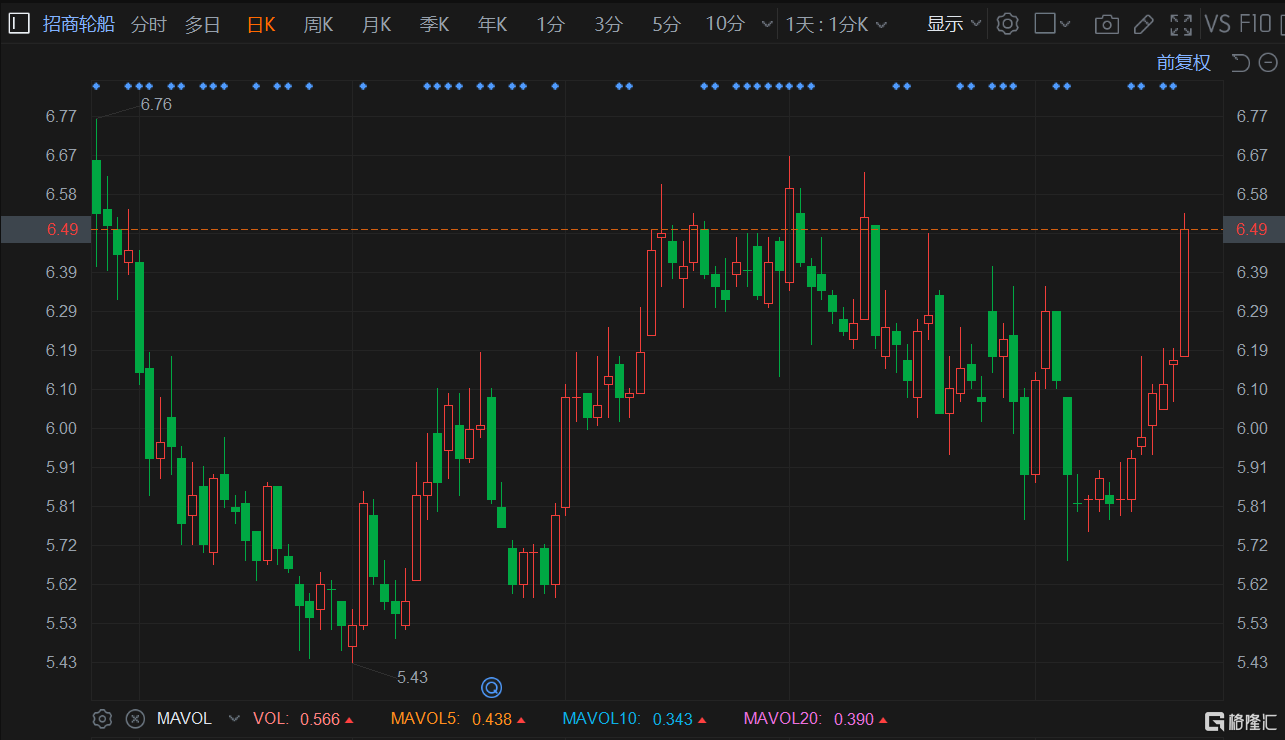Click the VS compare button
The width and height of the screenshot is (1285, 740).
pyautogui.click(x=1217, y=24)
